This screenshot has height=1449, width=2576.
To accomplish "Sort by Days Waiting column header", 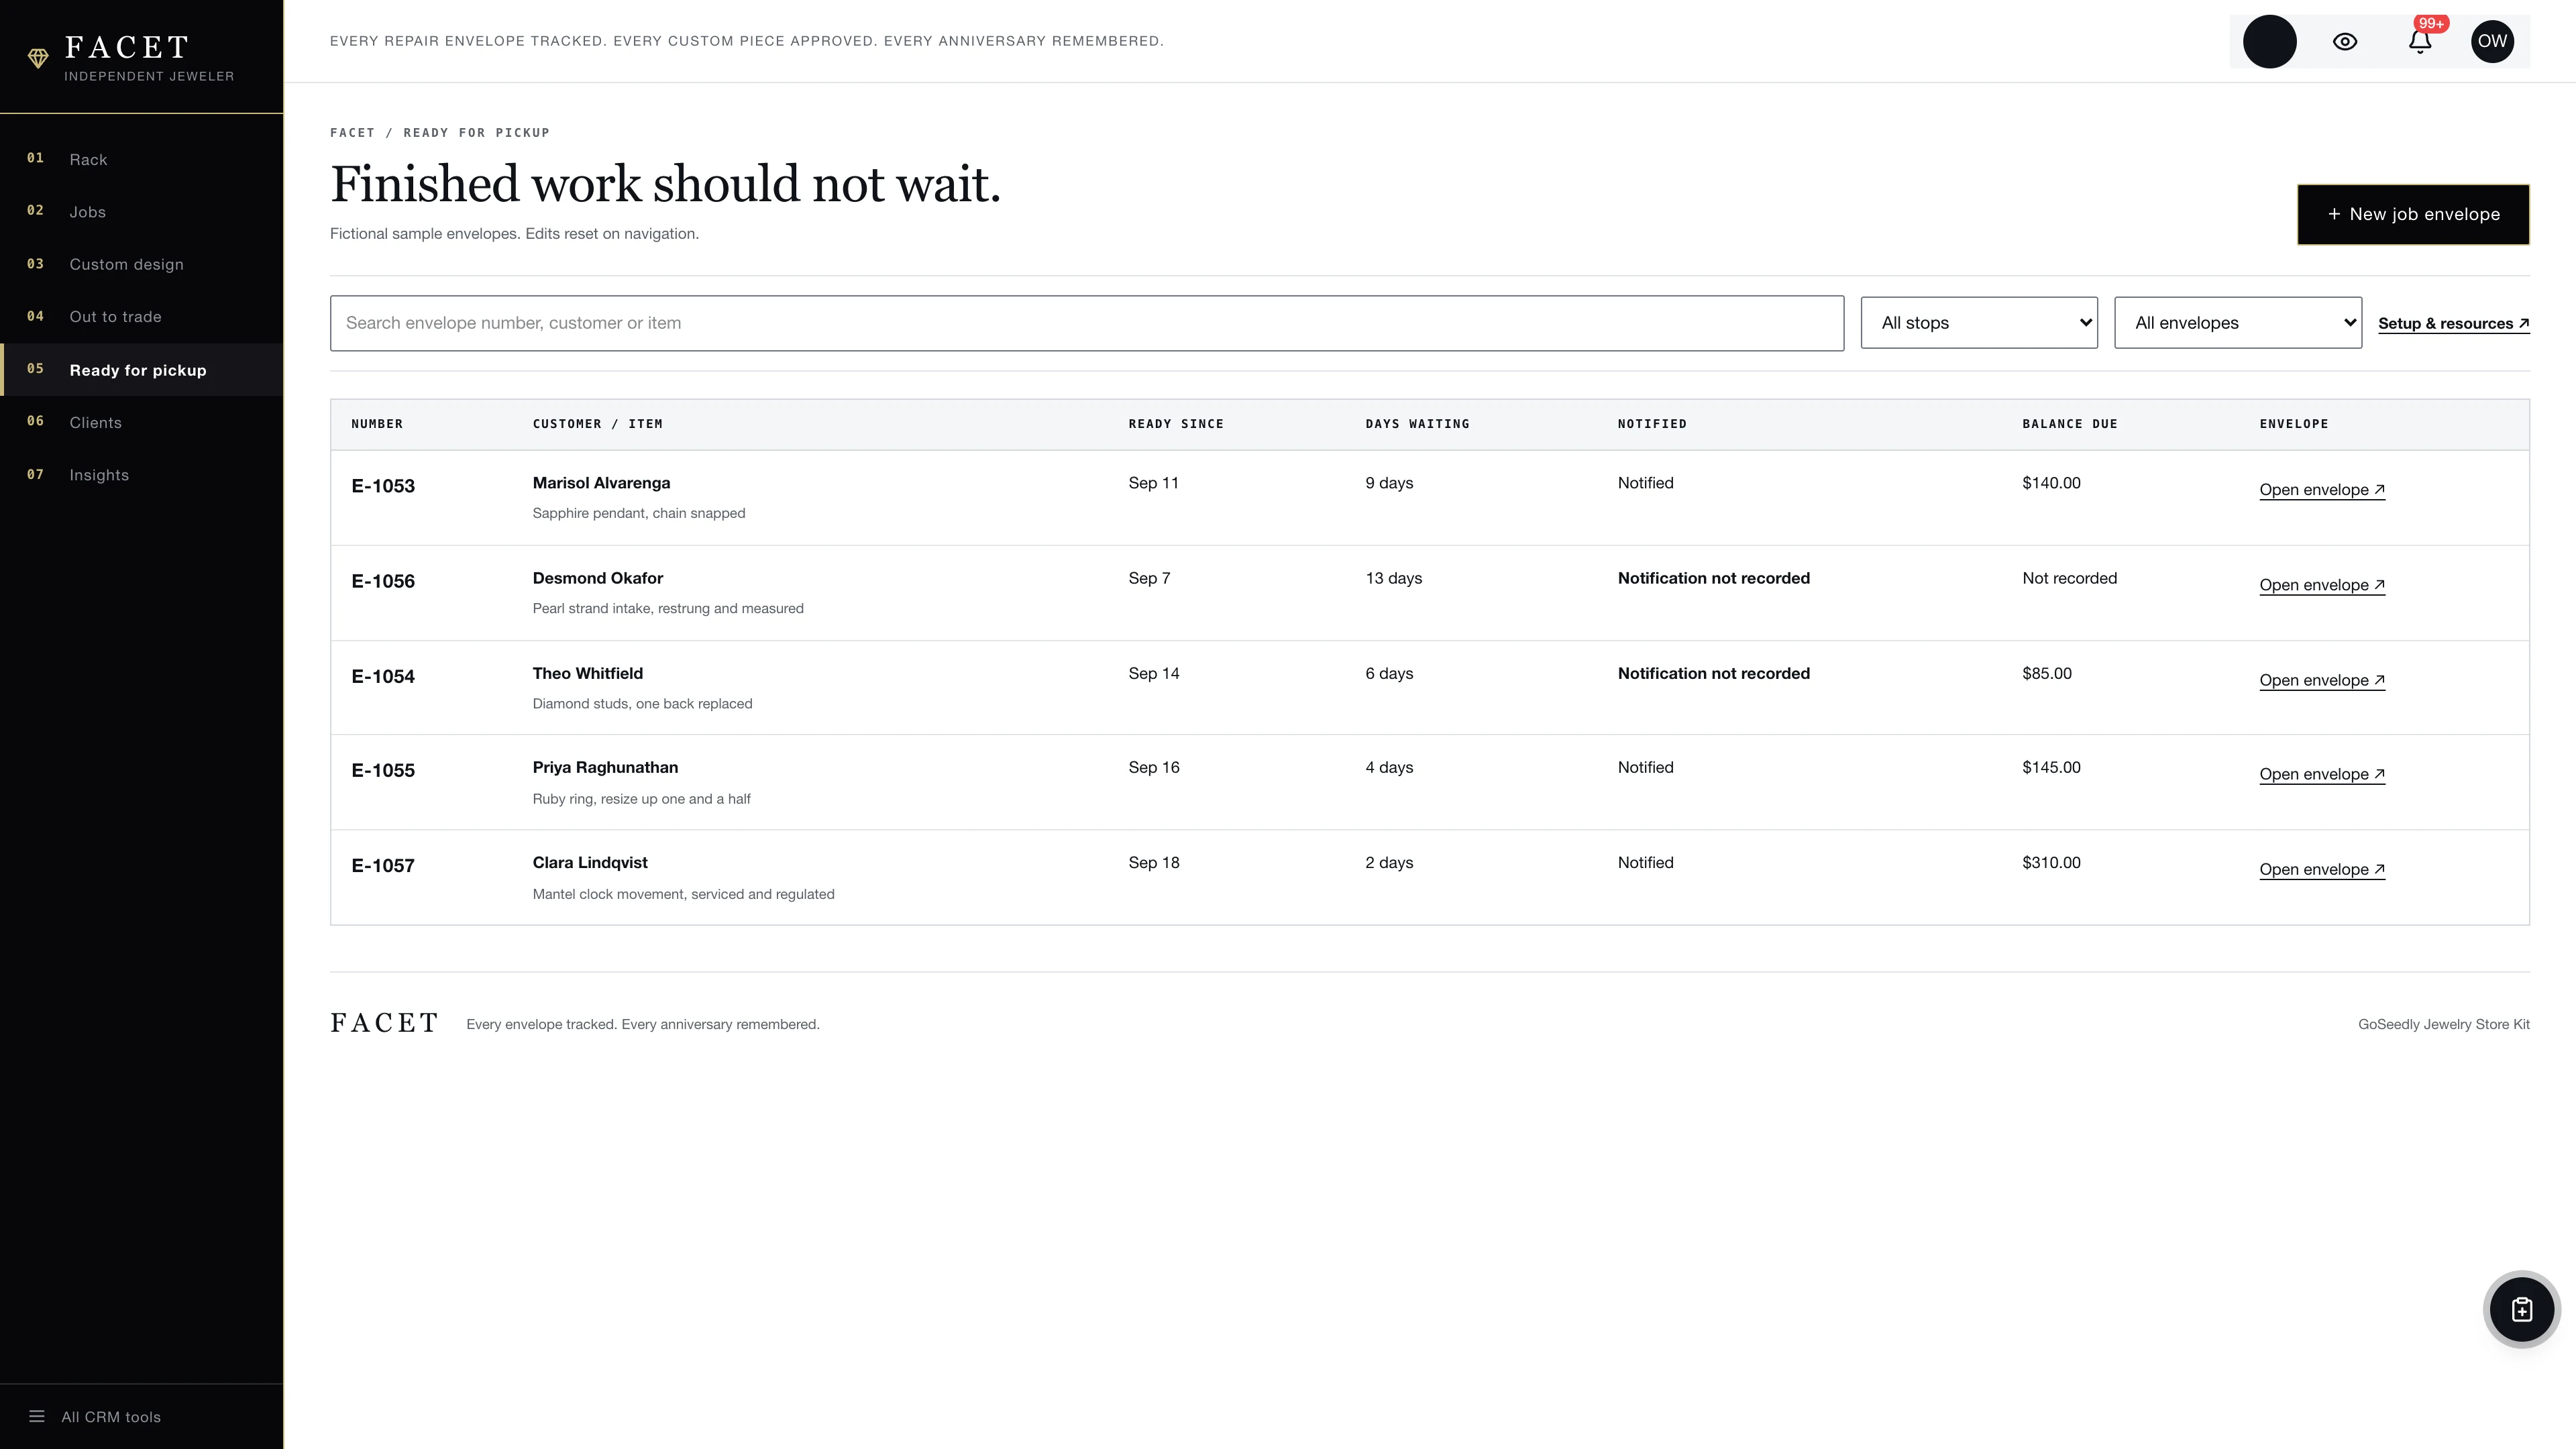I will pos(1417,424).
